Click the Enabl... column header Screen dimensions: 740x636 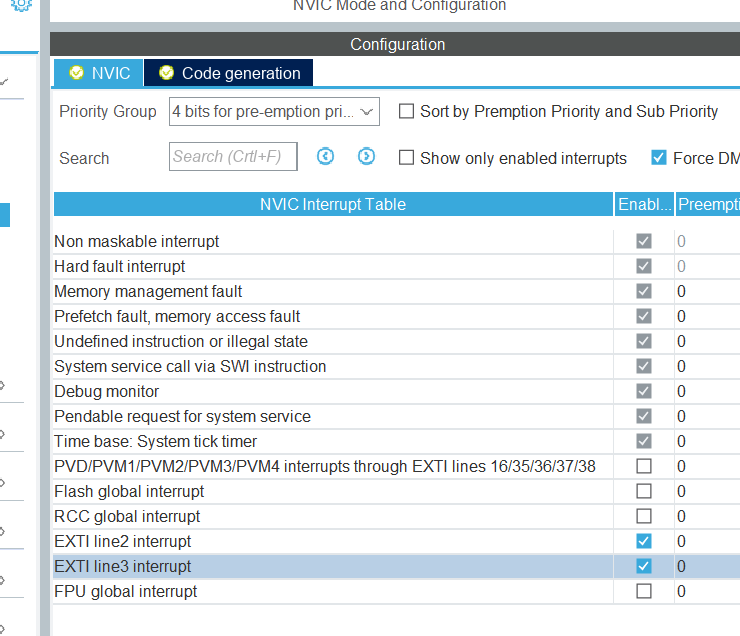click(644, 204)
